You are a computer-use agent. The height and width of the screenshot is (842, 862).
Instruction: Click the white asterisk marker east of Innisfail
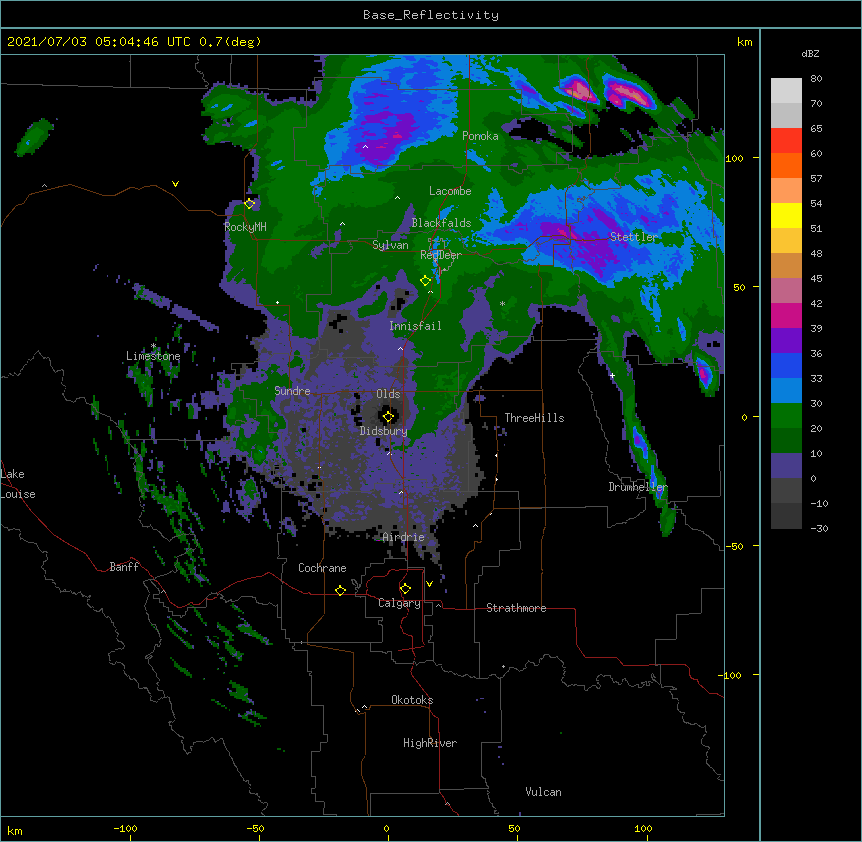pos(502,304)
